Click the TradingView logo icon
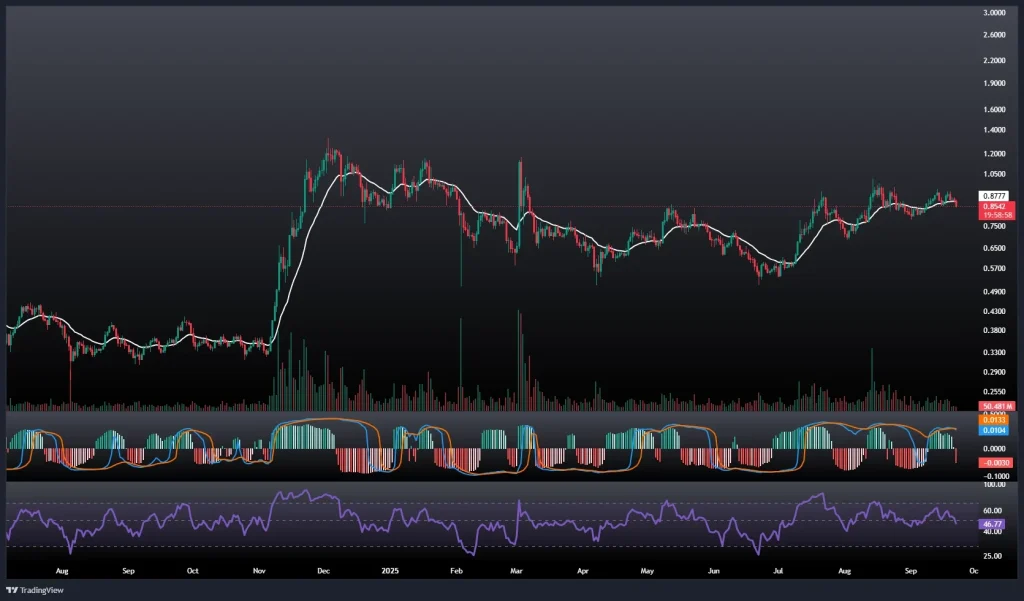1024x601 pixels. pyautogui.click(x=13, y=589)
